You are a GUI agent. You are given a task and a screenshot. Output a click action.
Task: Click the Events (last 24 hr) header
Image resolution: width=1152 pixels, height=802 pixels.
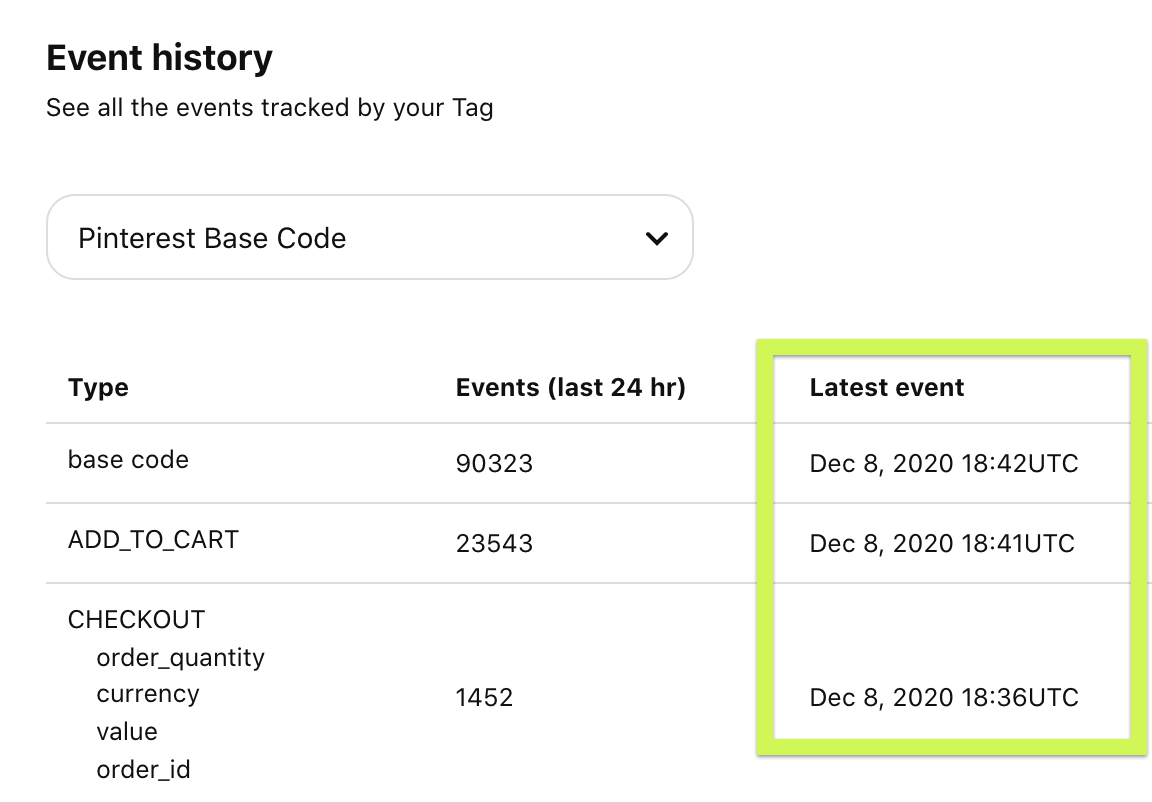pos(570,388)
